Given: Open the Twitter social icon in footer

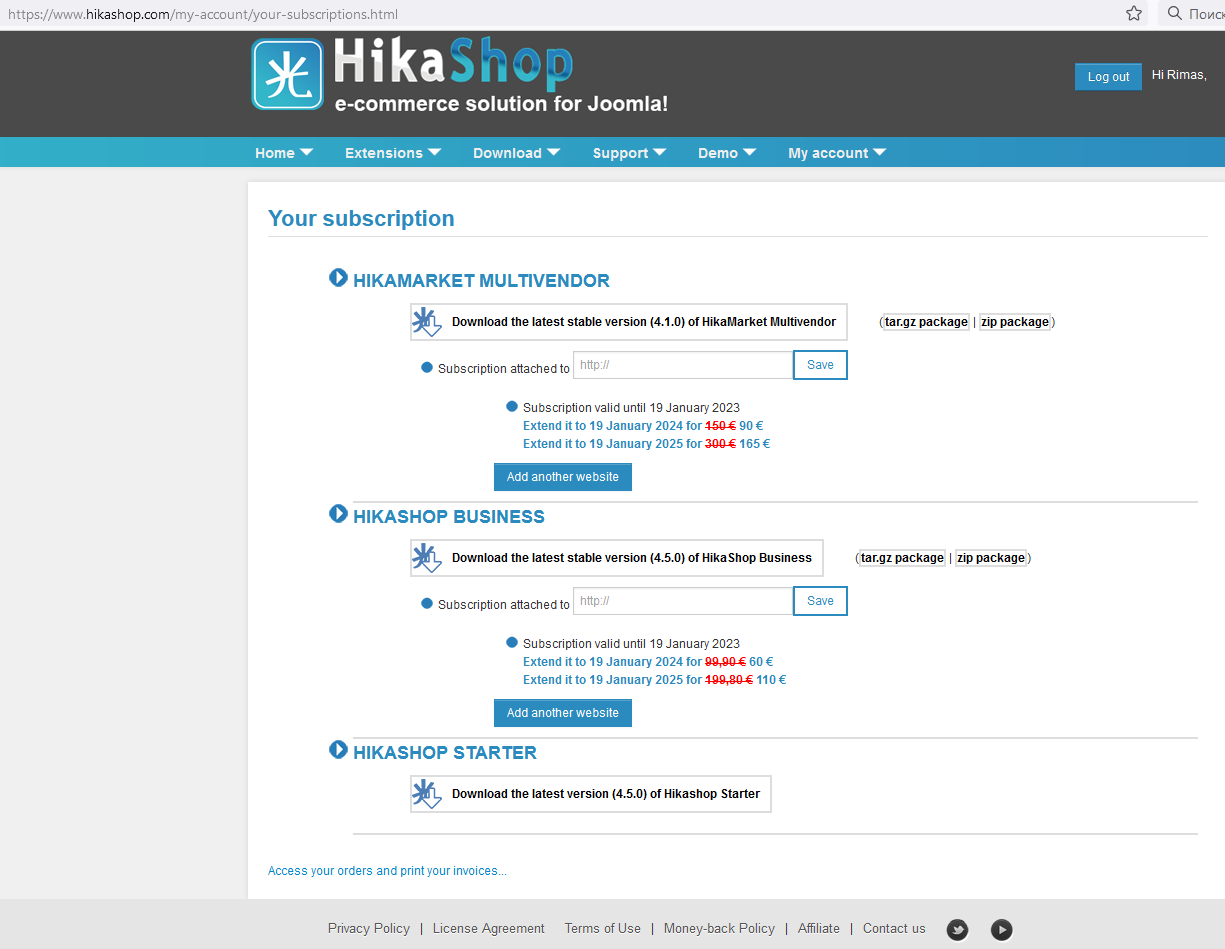Looking at the screenshot, I should click(957, 930).
